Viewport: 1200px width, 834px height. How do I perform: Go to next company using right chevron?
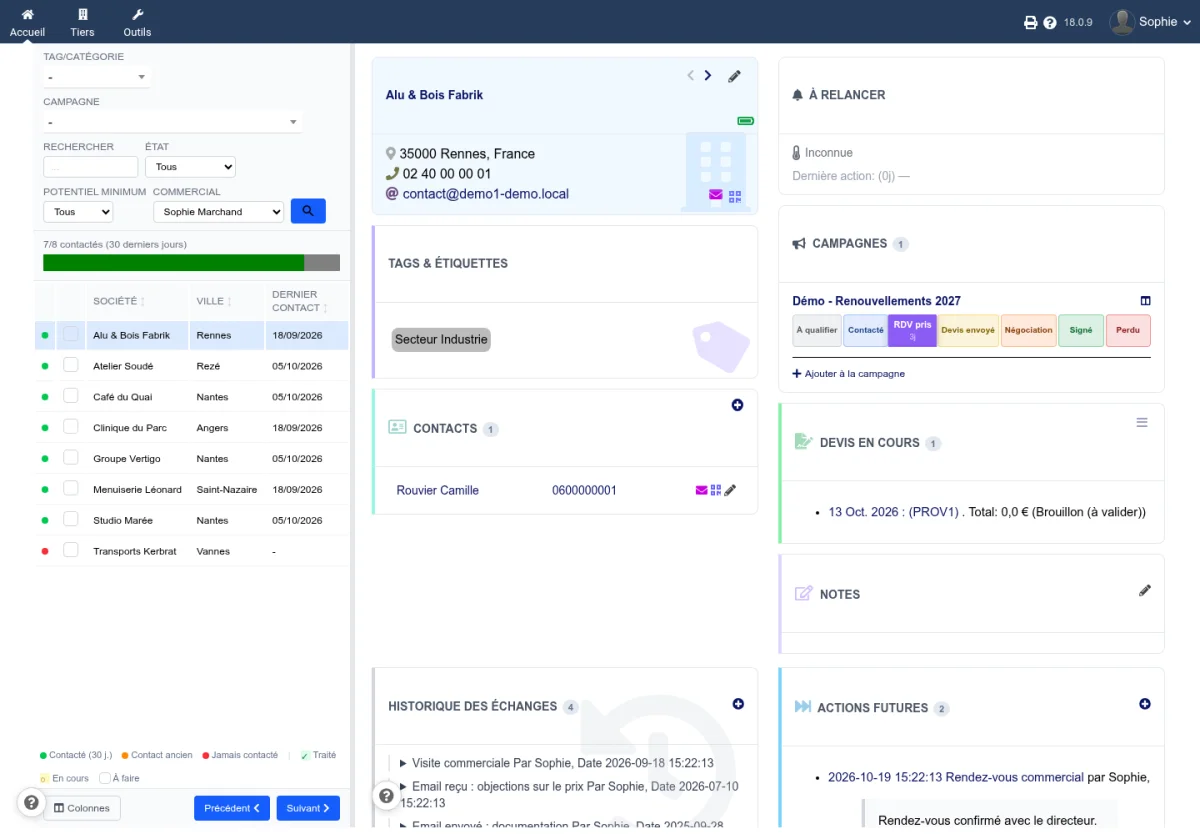tap(708, 75)
